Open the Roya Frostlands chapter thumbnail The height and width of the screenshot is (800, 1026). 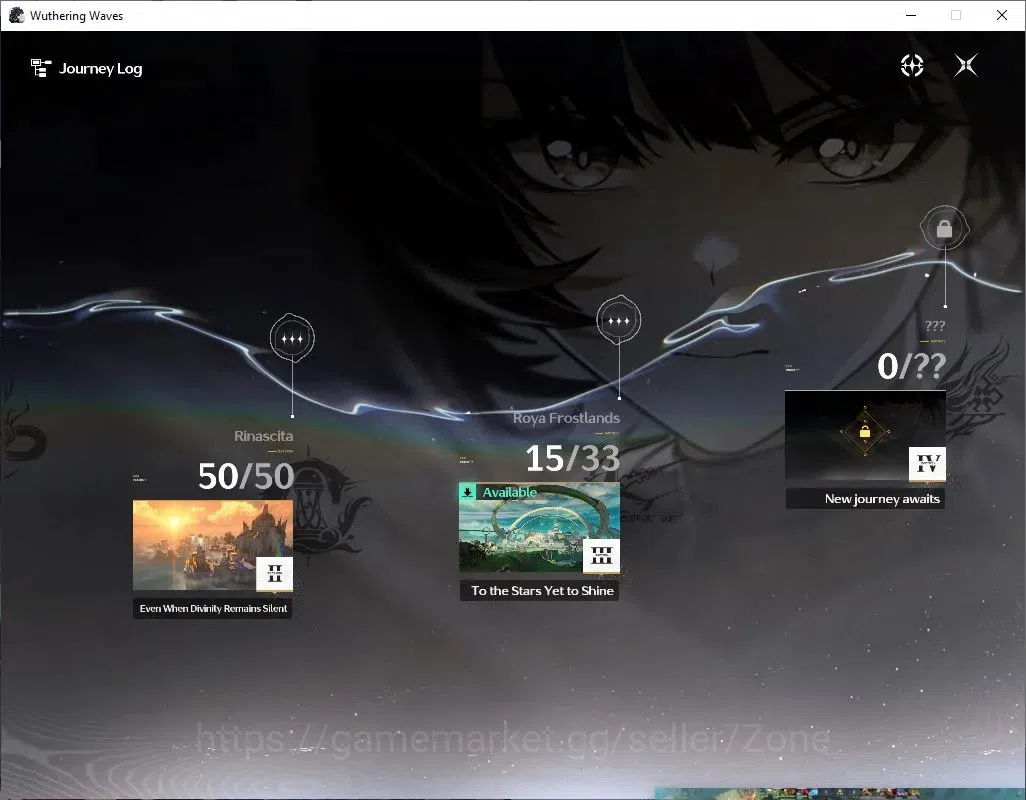(539, 527)
